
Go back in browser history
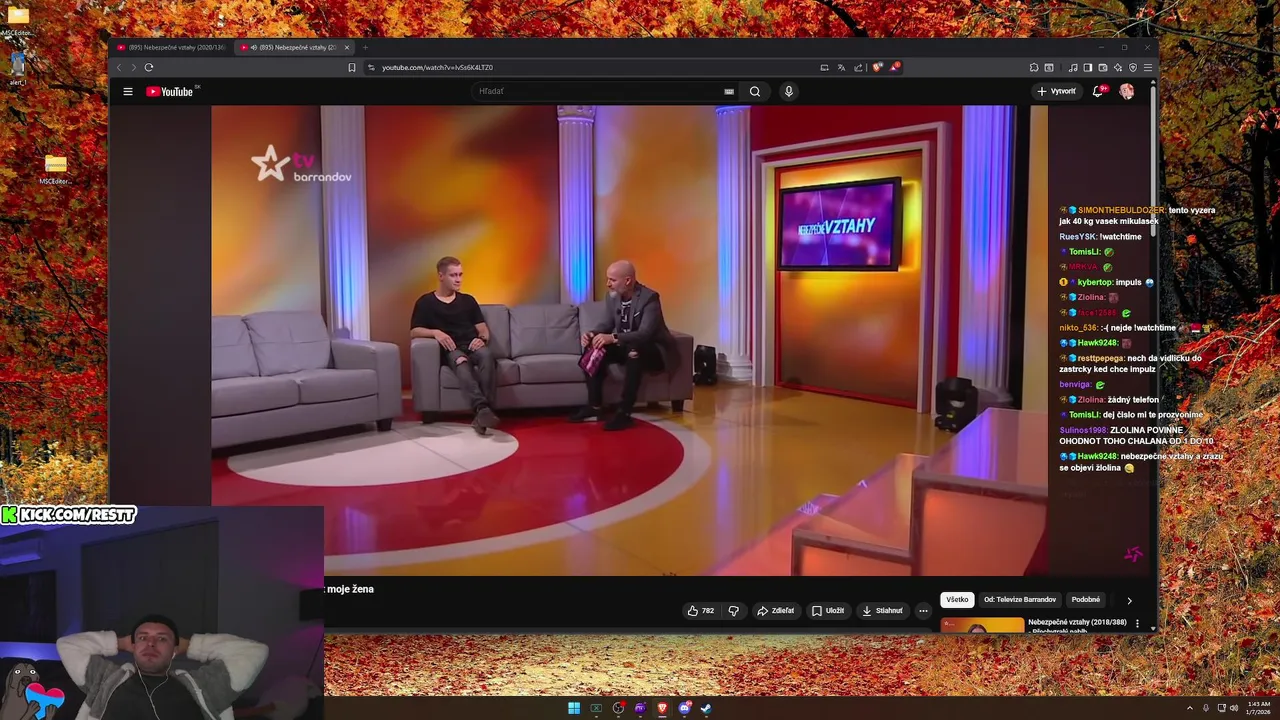click(x=119, y=67)
